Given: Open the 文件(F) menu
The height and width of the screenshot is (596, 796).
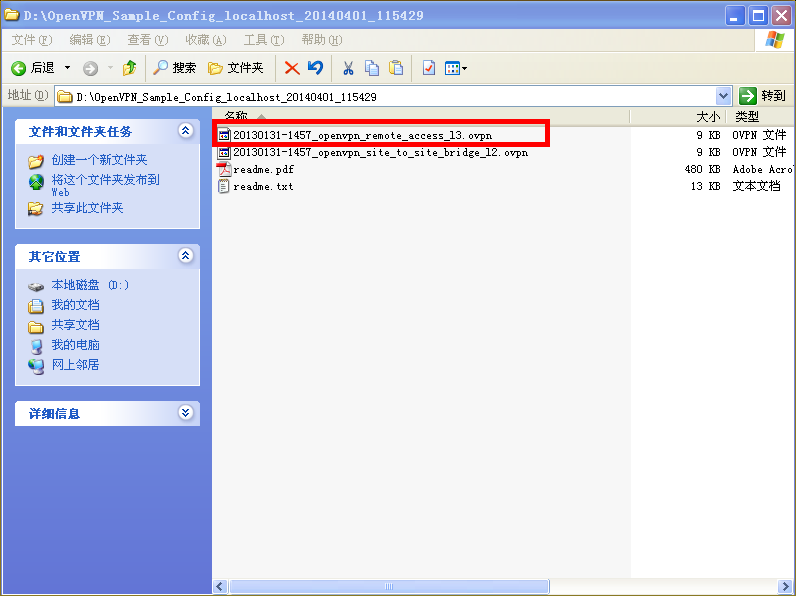Looking at the screenshot, I should click(32, 40).
